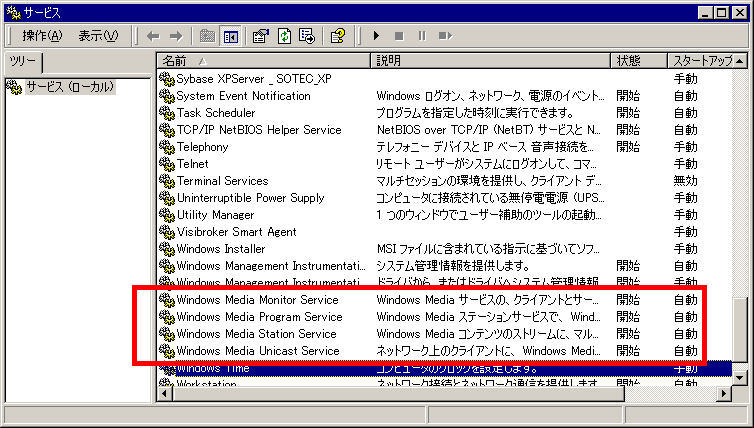
Task: Select the System Event Notification service name
Action: coord(243,96)
